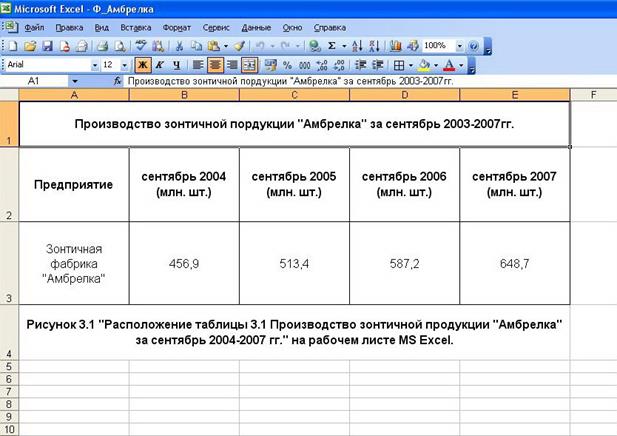Click the Merge and Center icon
The image size is (617, 436).
(x=250, y=64)
